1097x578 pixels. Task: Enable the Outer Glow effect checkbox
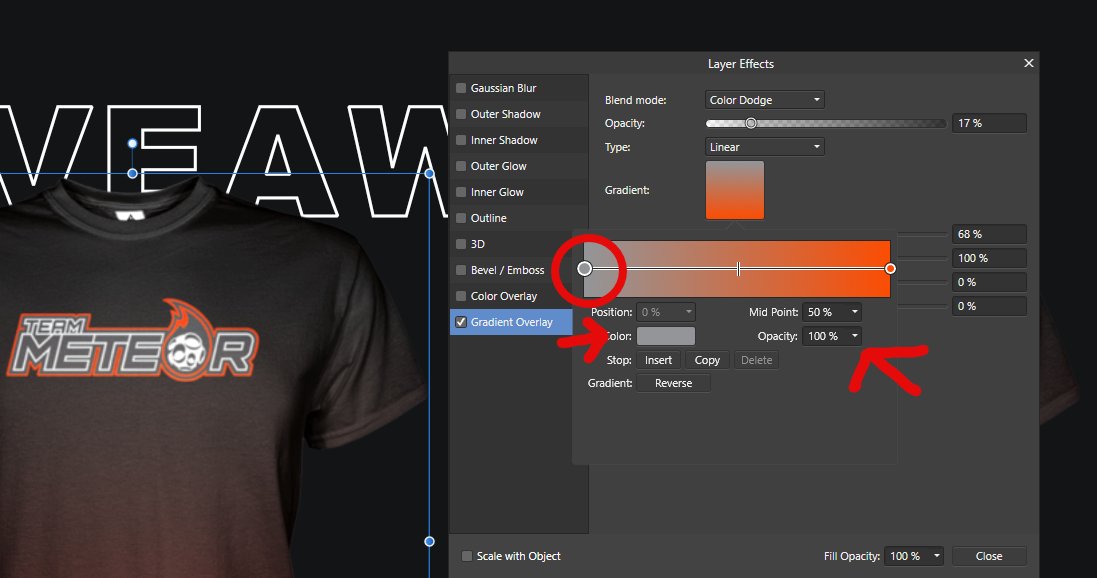[x=461, y=166]
